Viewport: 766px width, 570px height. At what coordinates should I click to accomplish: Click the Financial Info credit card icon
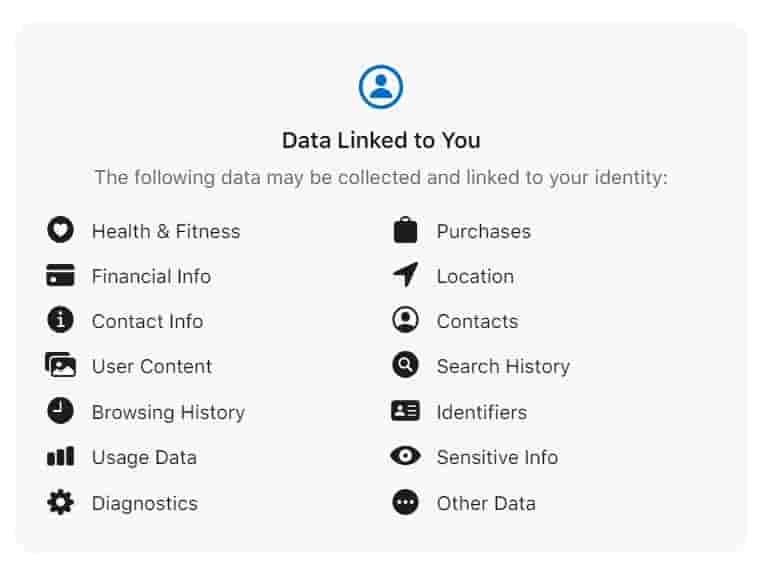pos(61,276)
